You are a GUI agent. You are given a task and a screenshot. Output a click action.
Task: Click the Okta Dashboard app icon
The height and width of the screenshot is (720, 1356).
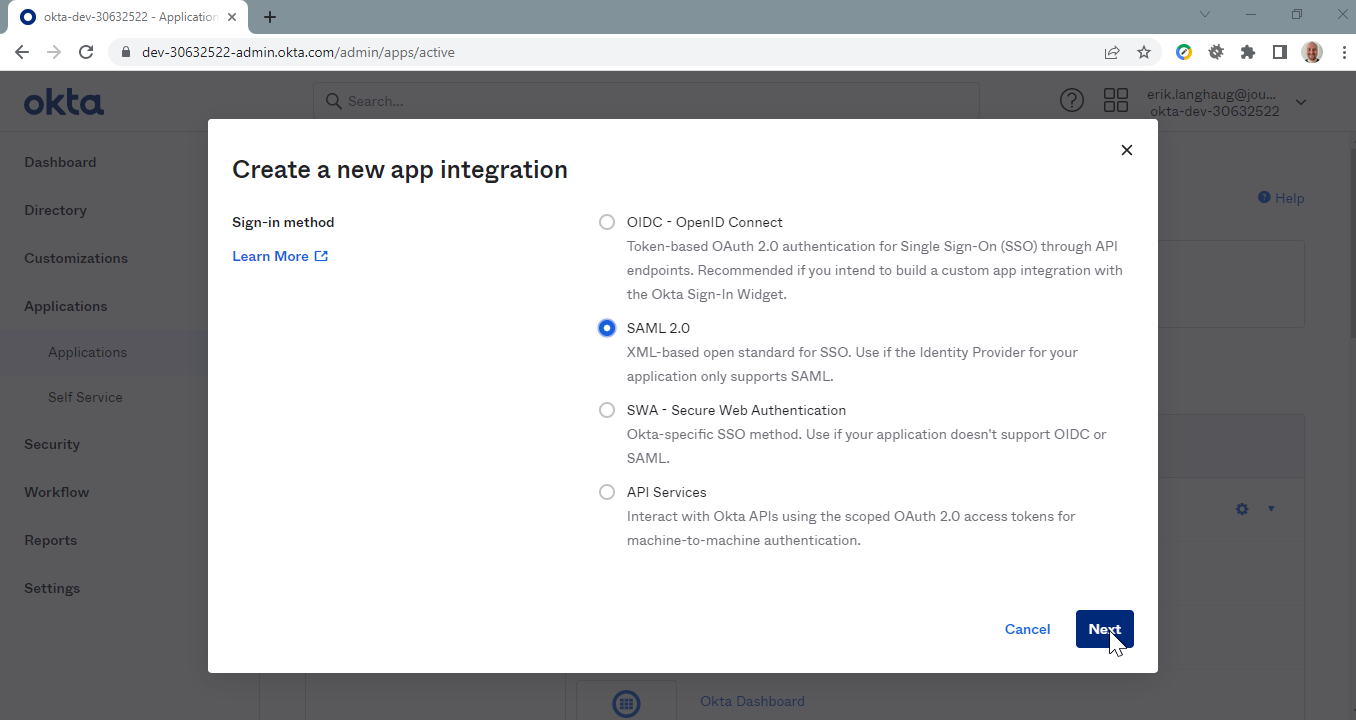pyautogui.click(x=627, y=703)
